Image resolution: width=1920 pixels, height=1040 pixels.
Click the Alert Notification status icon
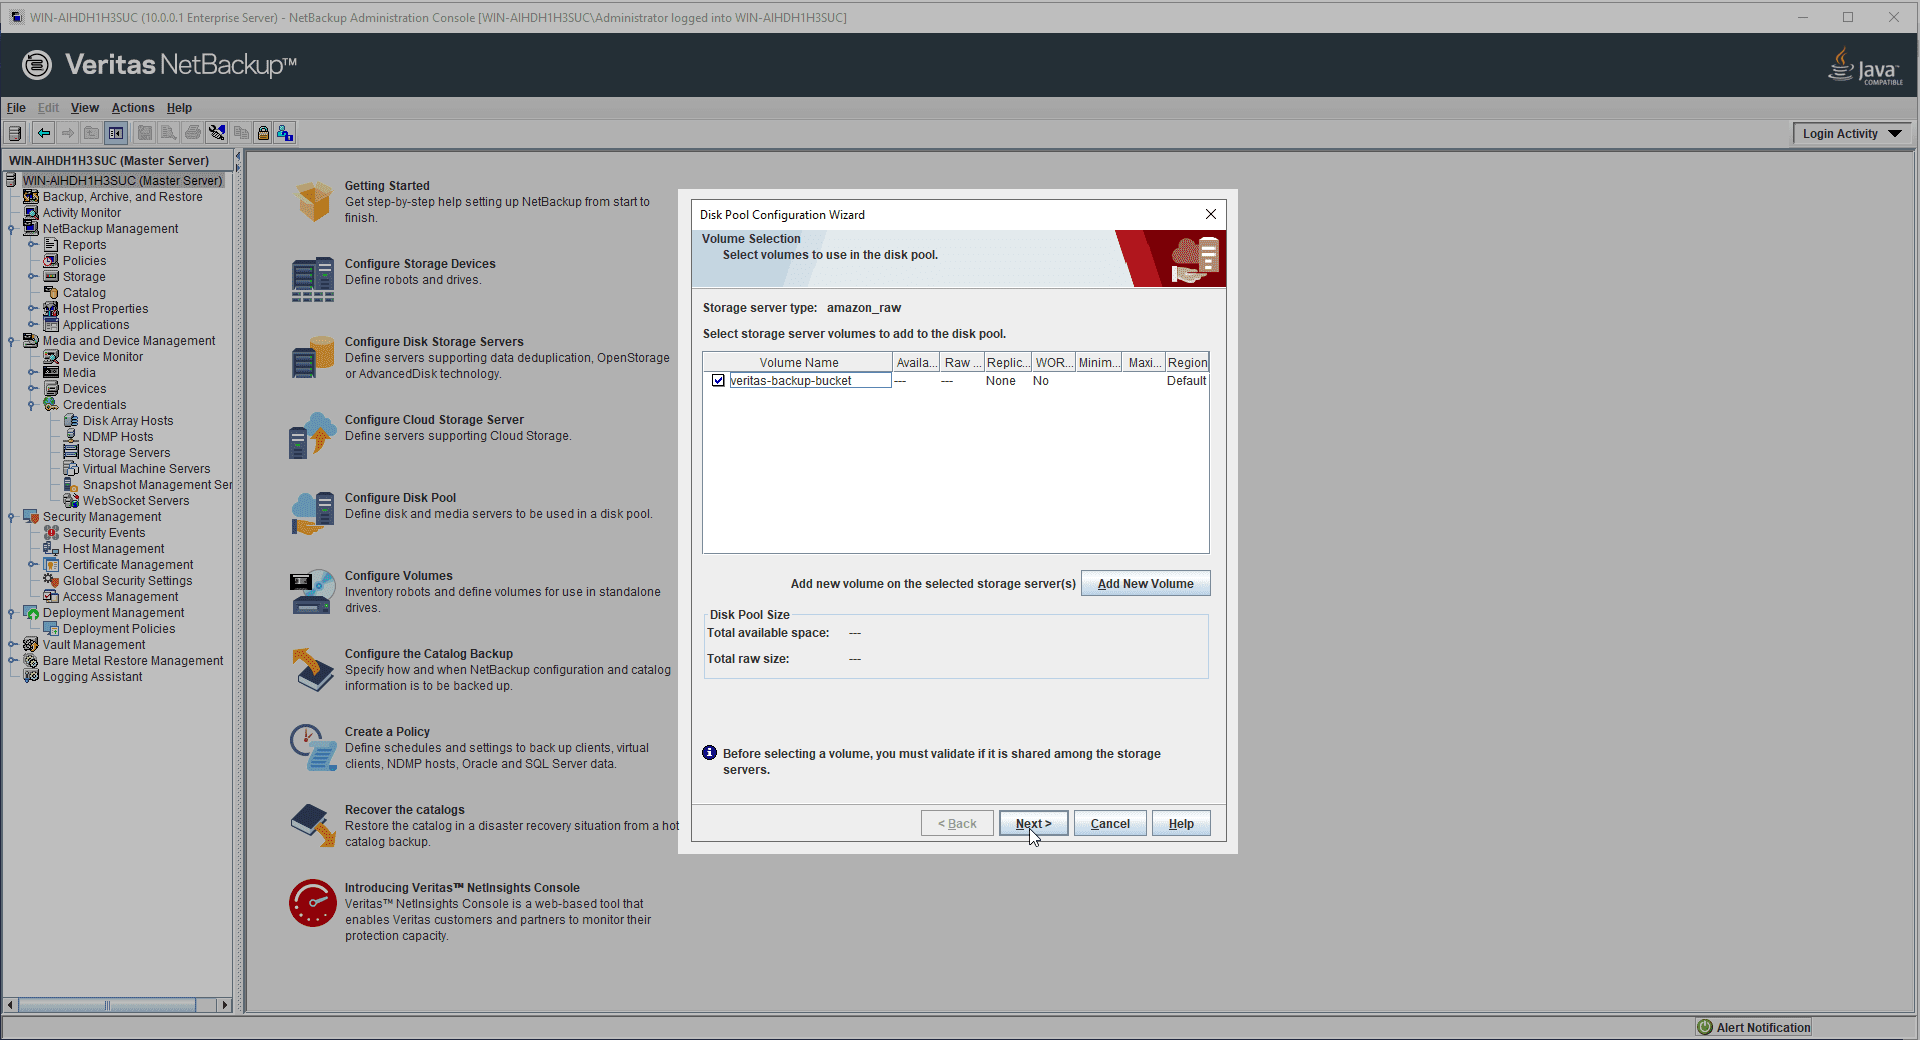(1705, 1027)
